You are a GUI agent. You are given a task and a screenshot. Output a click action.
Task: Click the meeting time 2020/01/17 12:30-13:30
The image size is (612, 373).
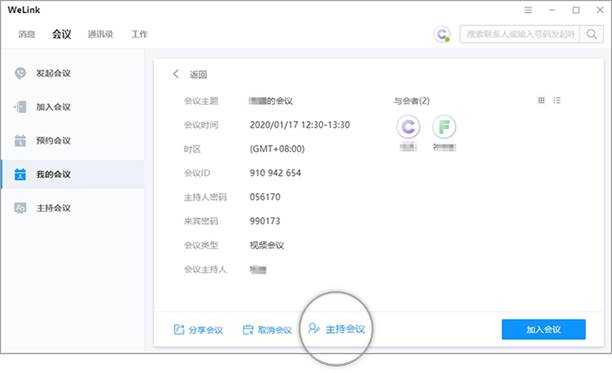tap(300, 125)
